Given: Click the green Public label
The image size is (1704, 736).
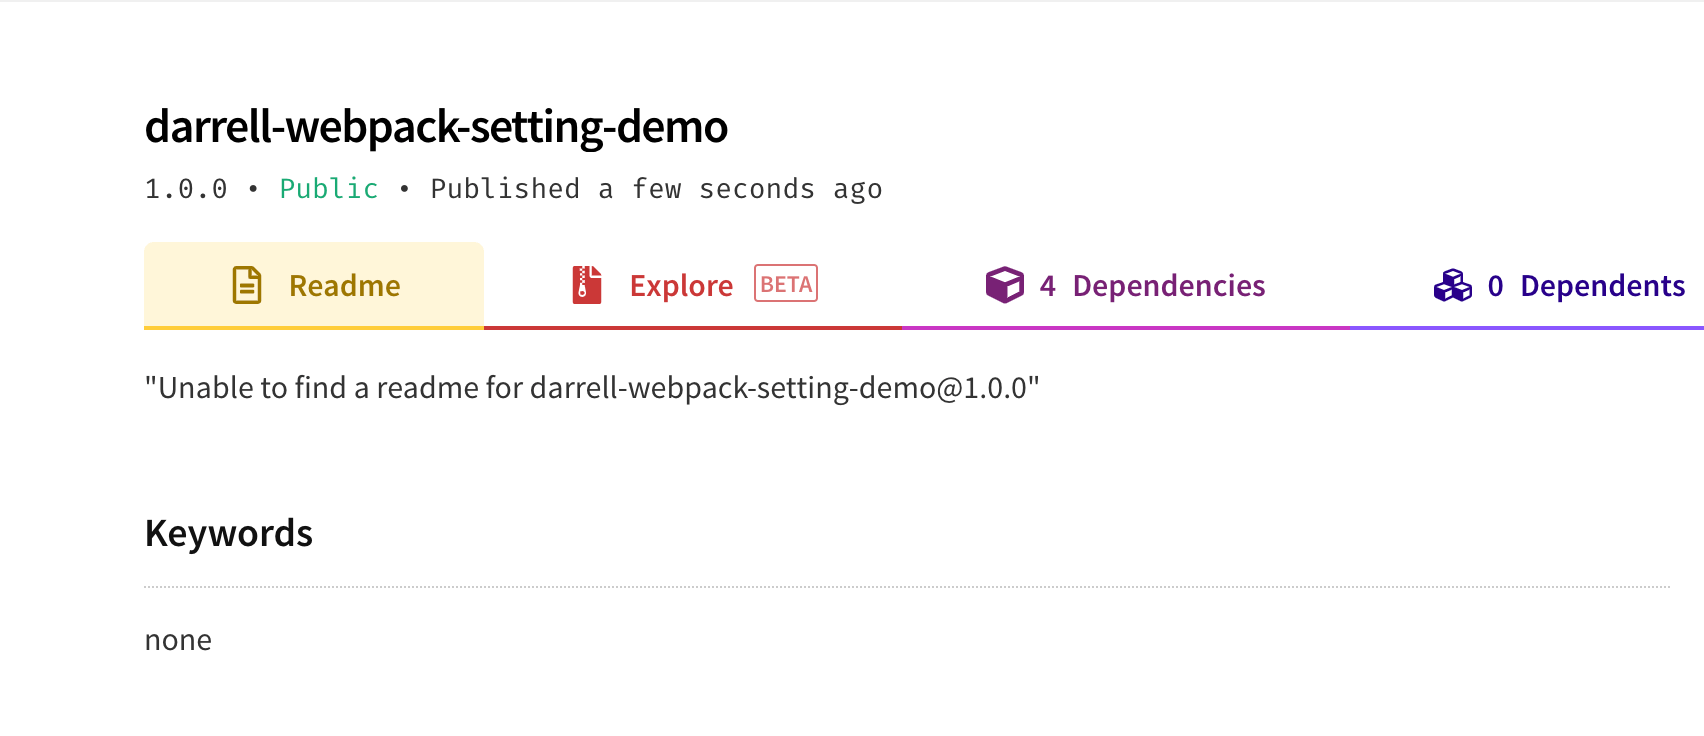Looking at the screenshot, I should tap(328, 189).
